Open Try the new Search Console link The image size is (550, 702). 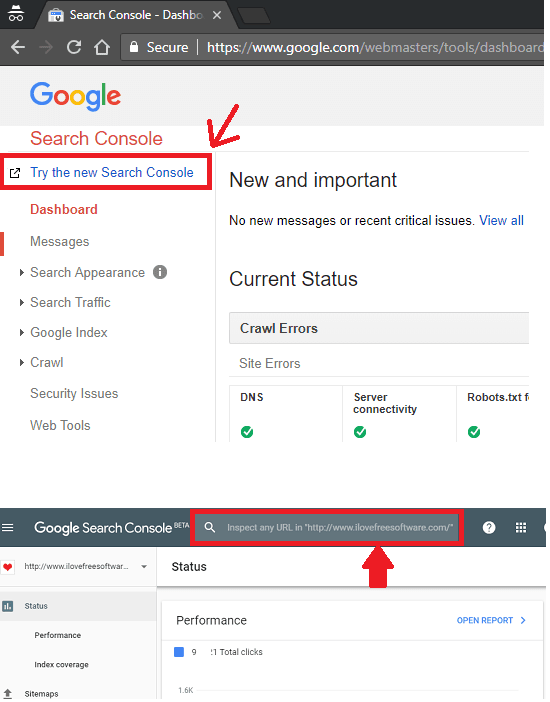[112, 172]
